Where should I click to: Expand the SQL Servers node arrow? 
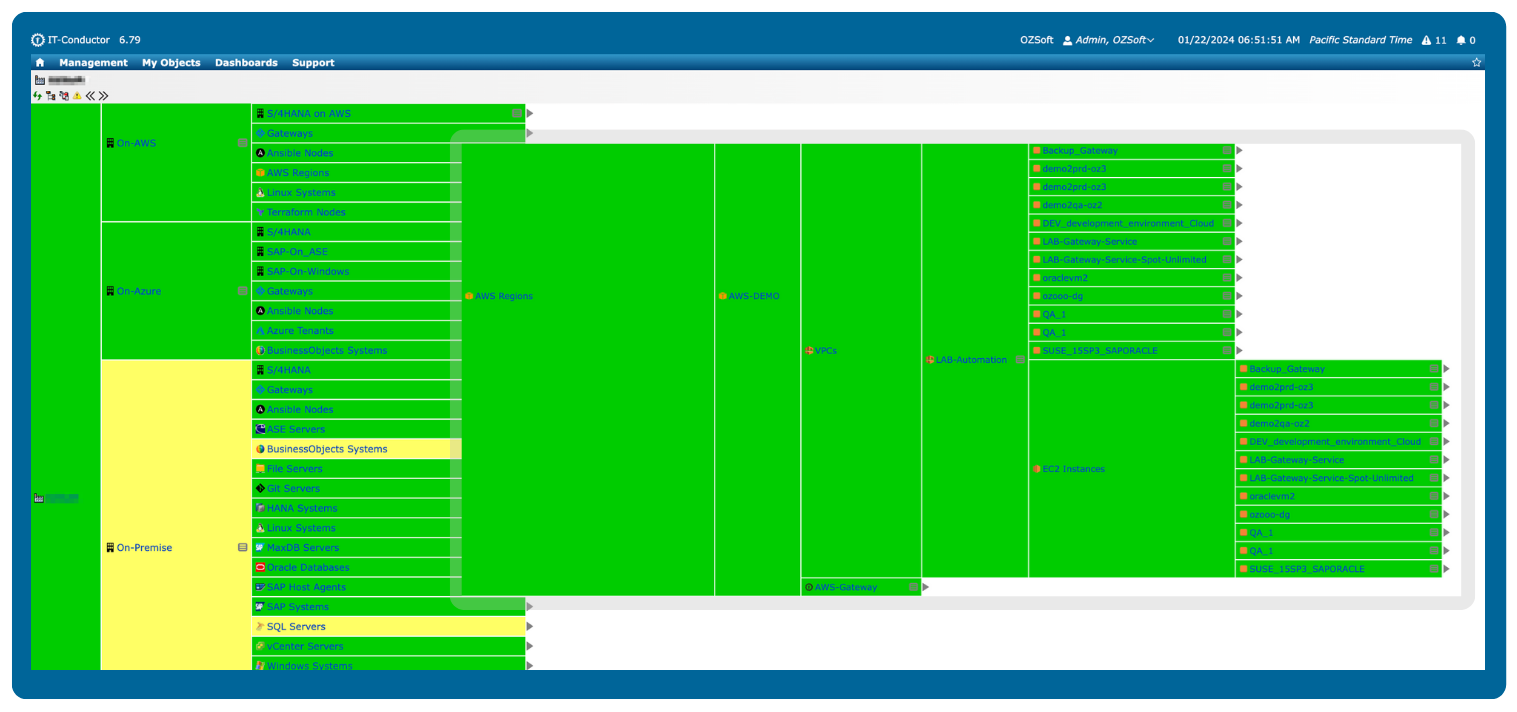(530, 627)
